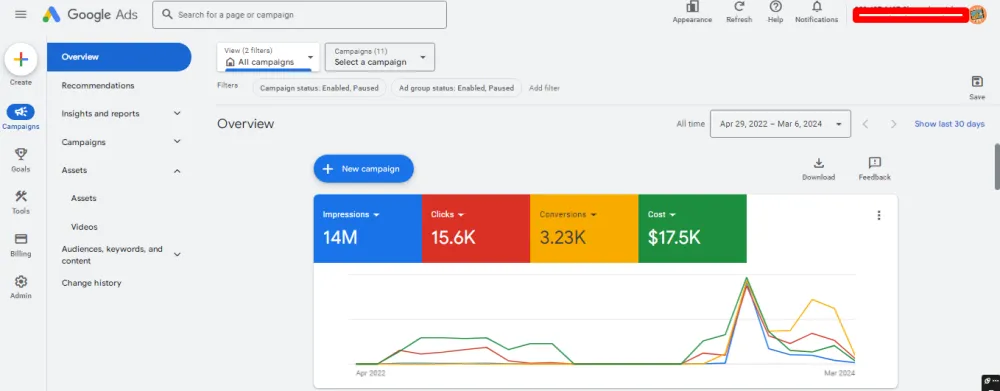Send Feedback on overview

[874, 169]
